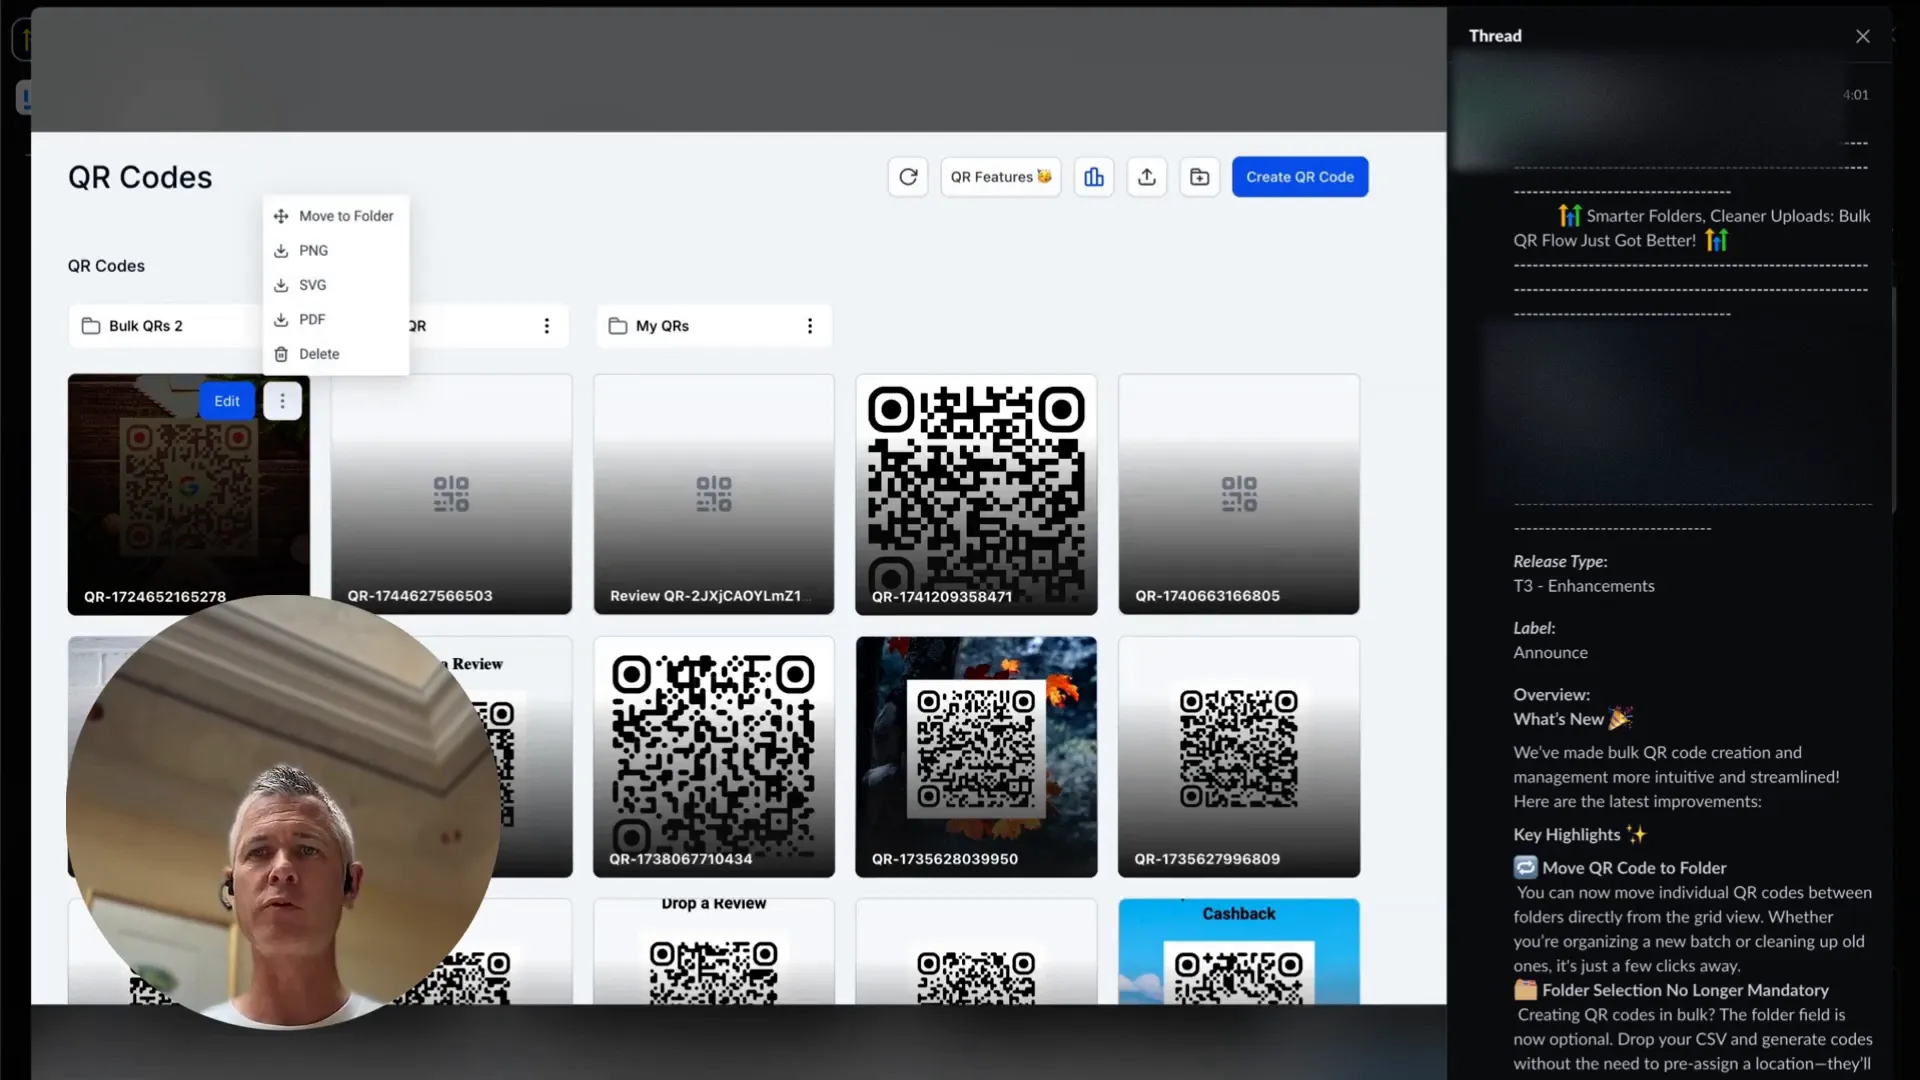
Task: Click 'Smarter Folders, Cleaner Uploads' thread title
Action: pyautogui.click(x=1691, y=228)
